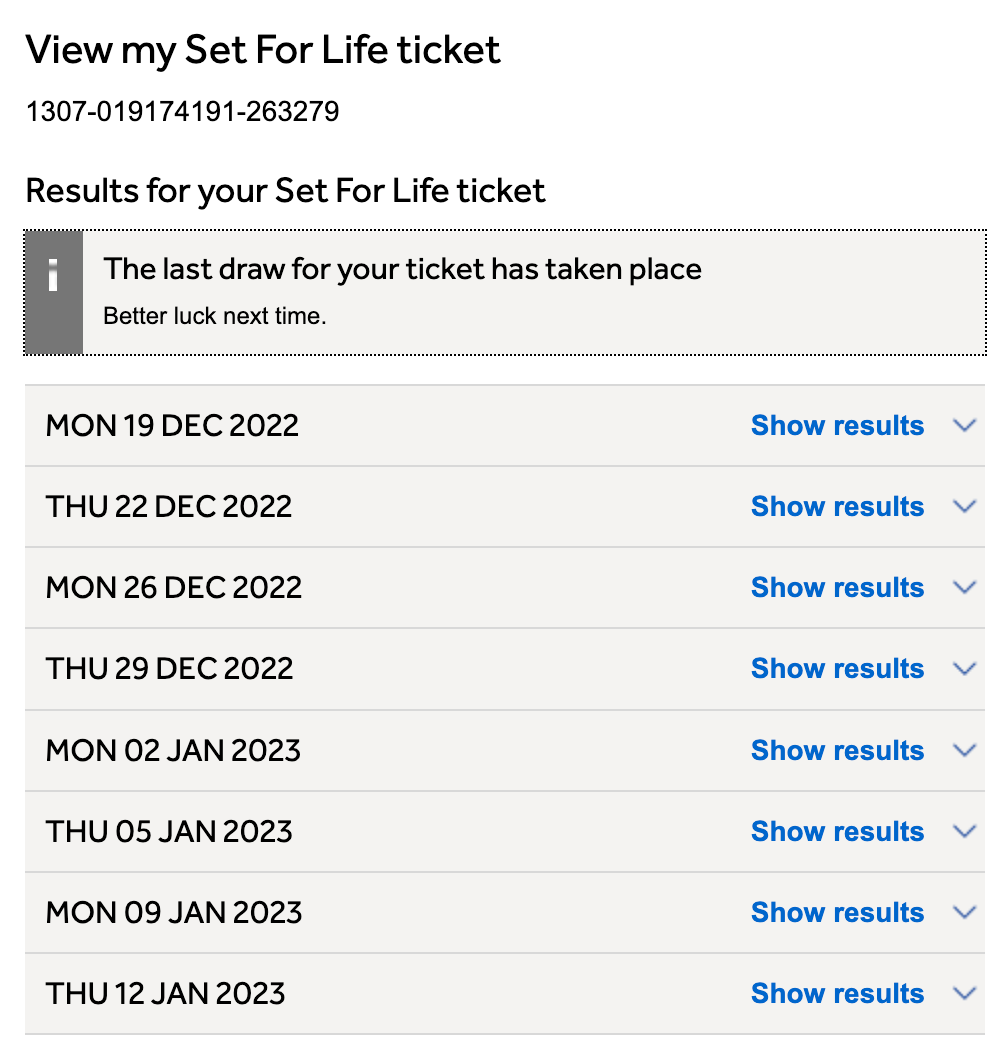The image size is (1006, 1062).
Task: Expand chevron for MON 26 DEC 2022
Action: (964, 587)
